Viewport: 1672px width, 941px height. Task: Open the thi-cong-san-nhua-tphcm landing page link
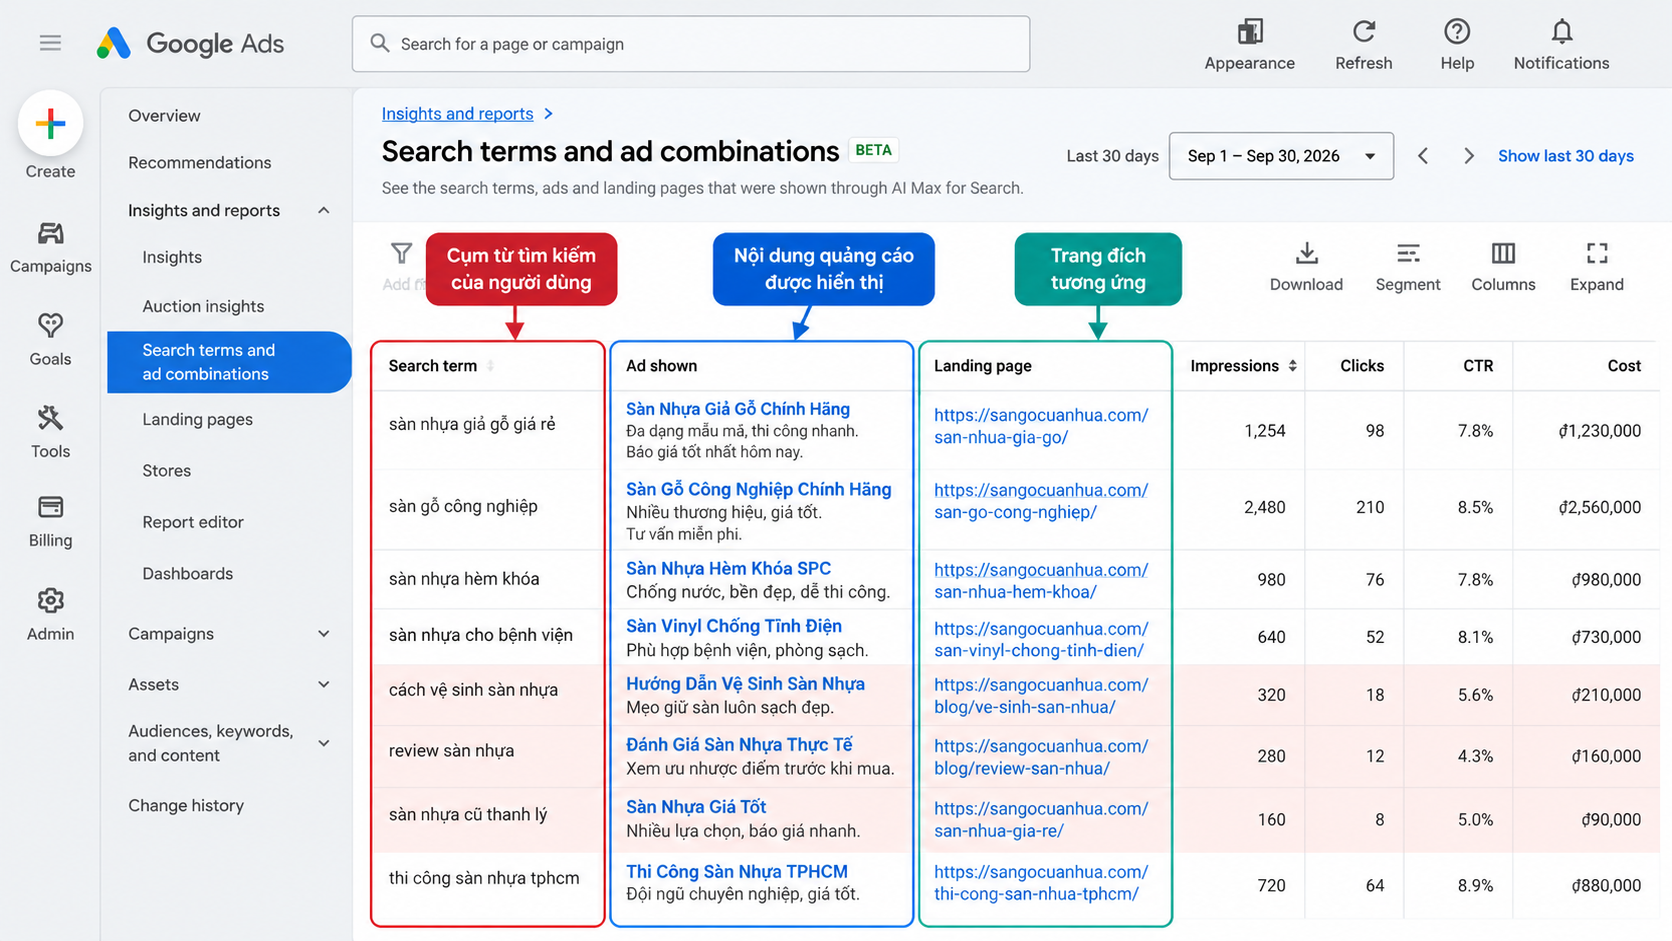point(1040,883)
